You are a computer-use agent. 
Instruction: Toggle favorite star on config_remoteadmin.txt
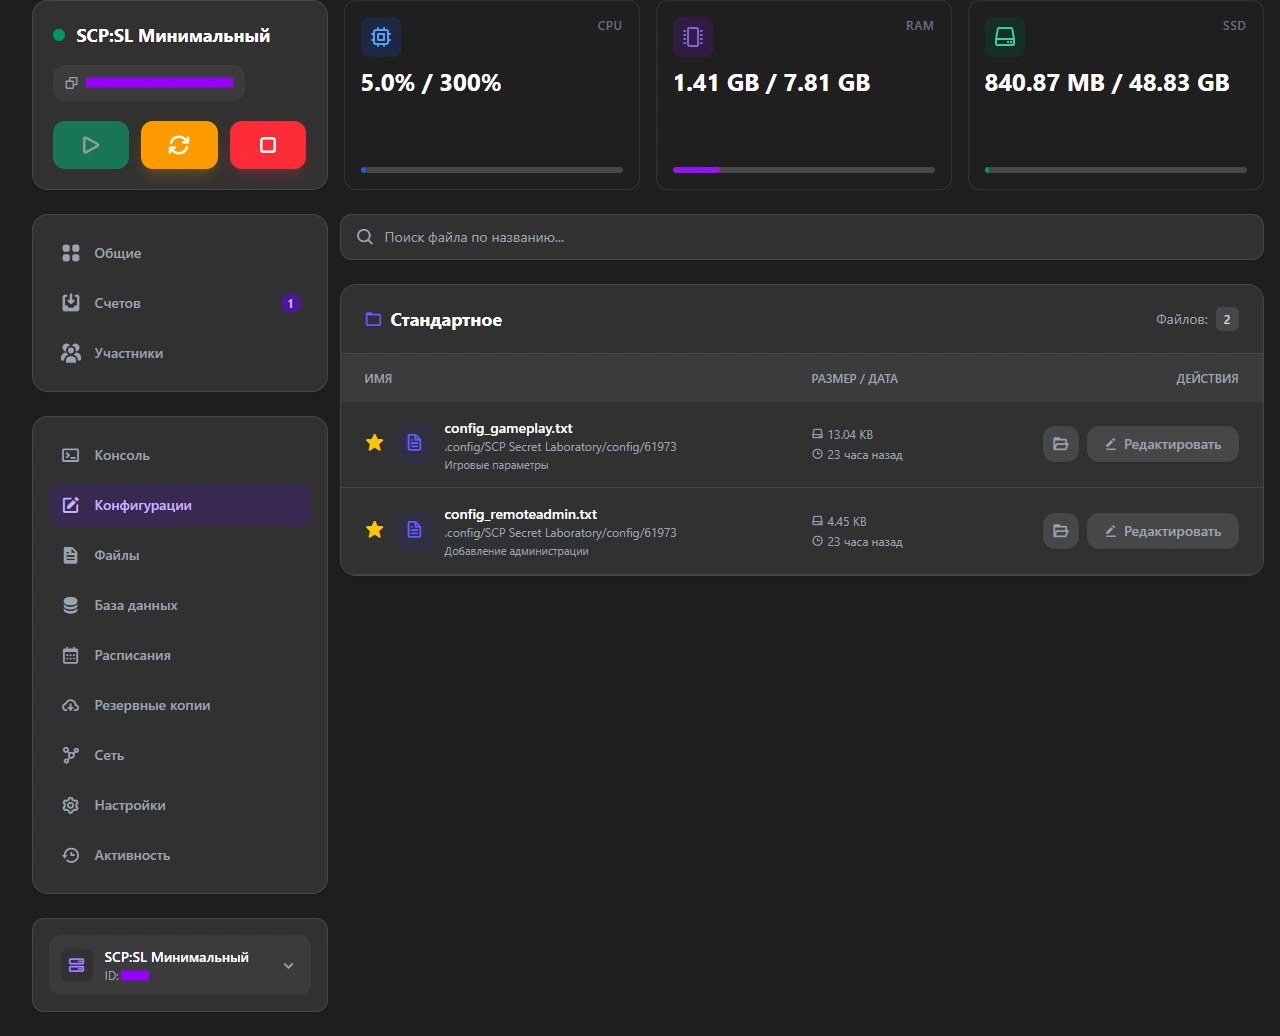click(x=375, y=530)
